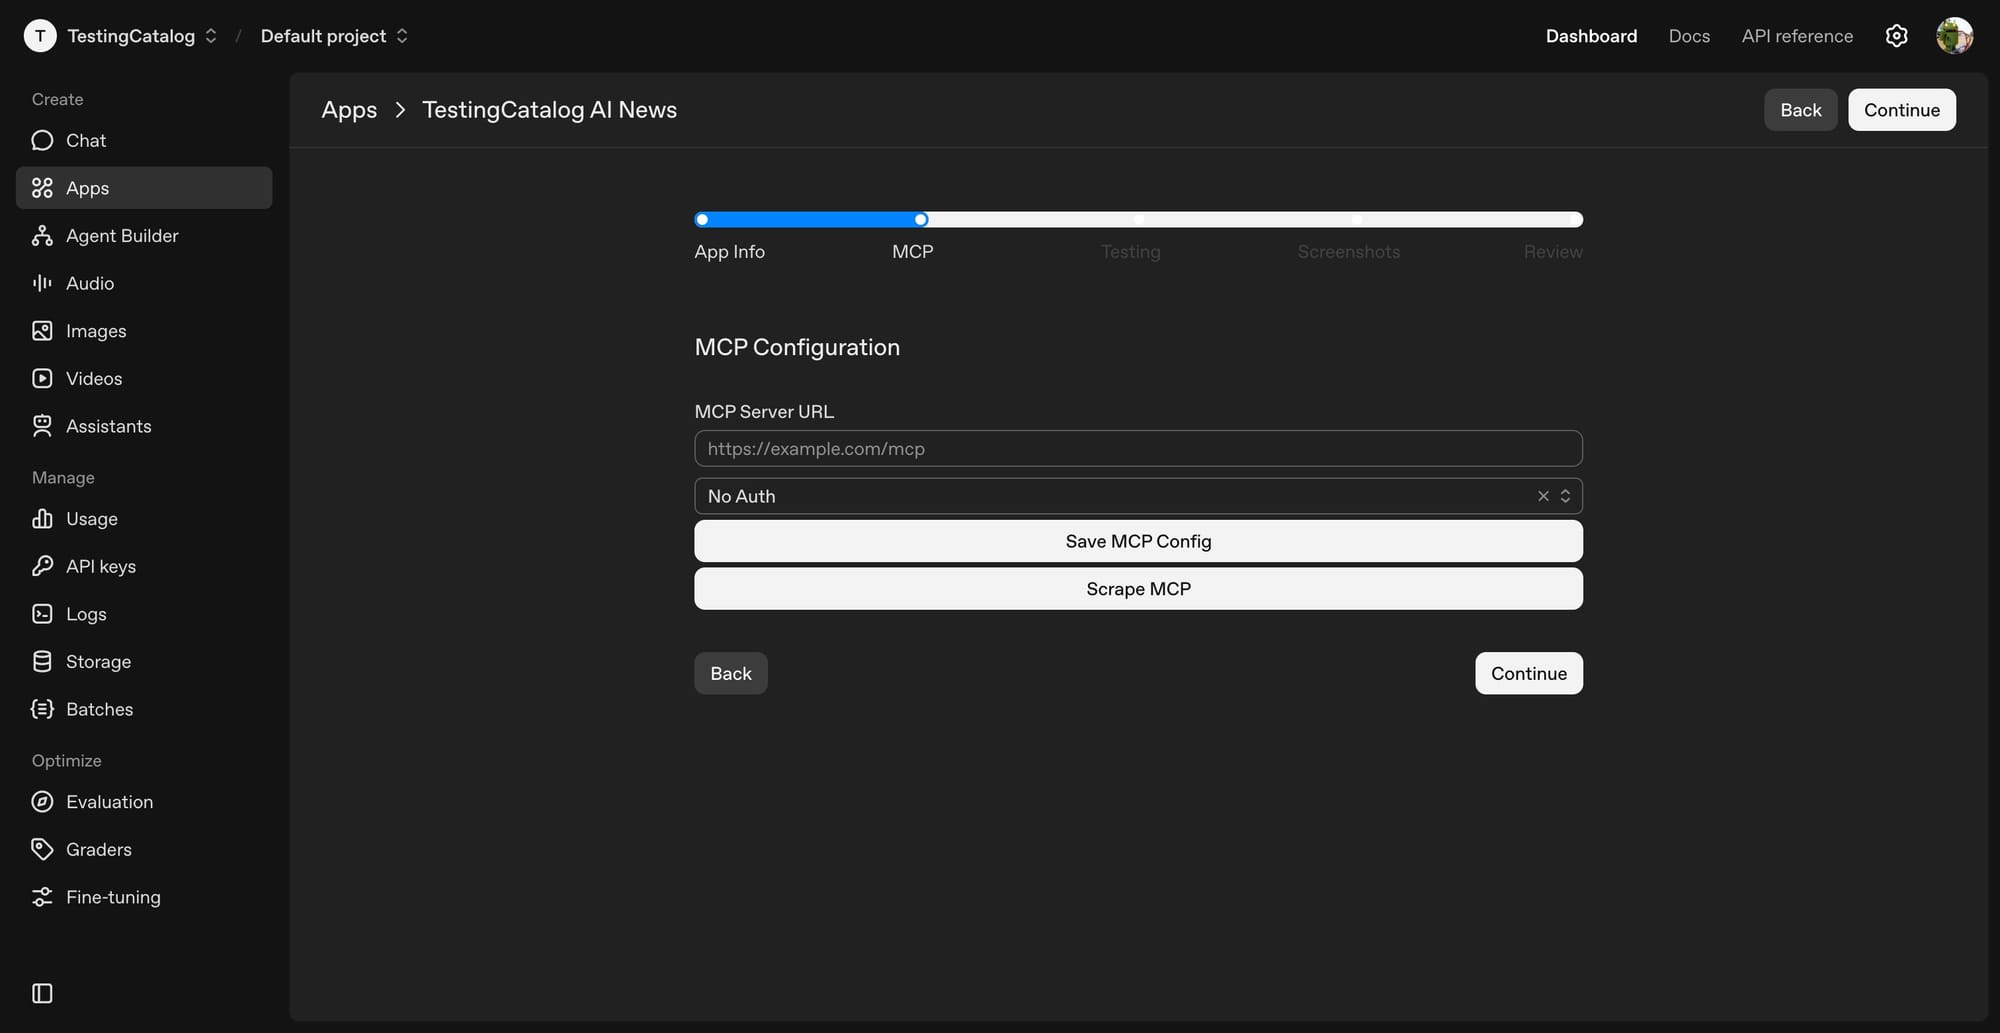Open the Audio section
The width and height of the screenshot is (2000, 1033).
88,283
